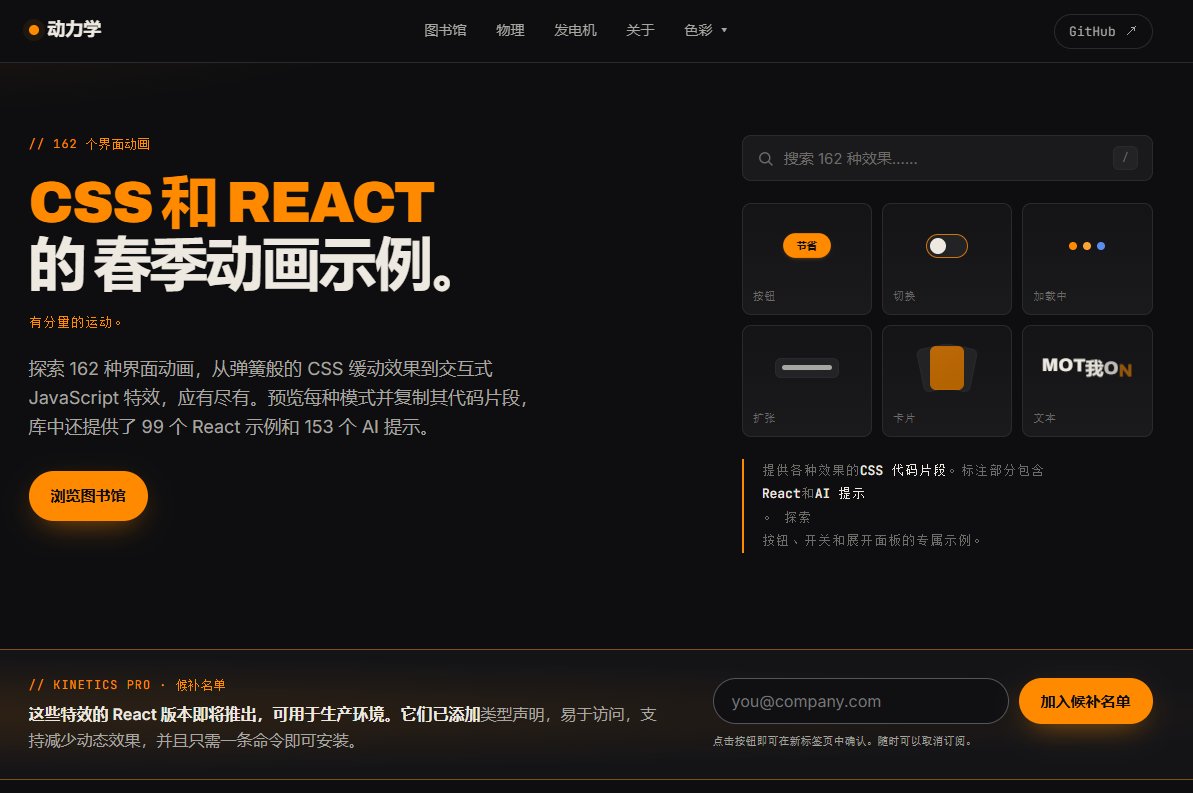This screenshot has width=1193, height=793.
Task: Click the orange tilted card preview
Action: (x=946, y=368)
